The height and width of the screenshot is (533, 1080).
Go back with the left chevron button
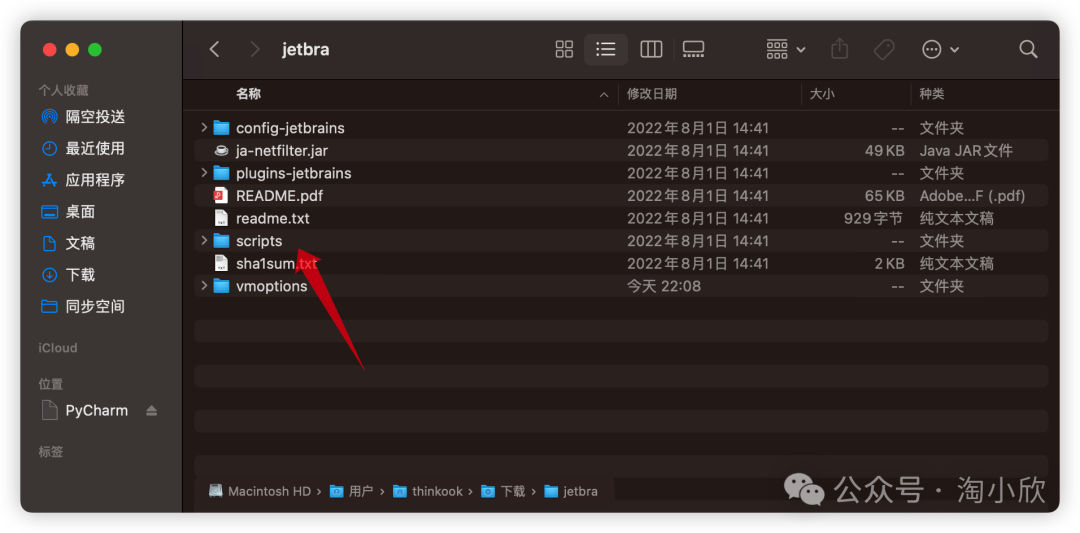coord(214,50)
